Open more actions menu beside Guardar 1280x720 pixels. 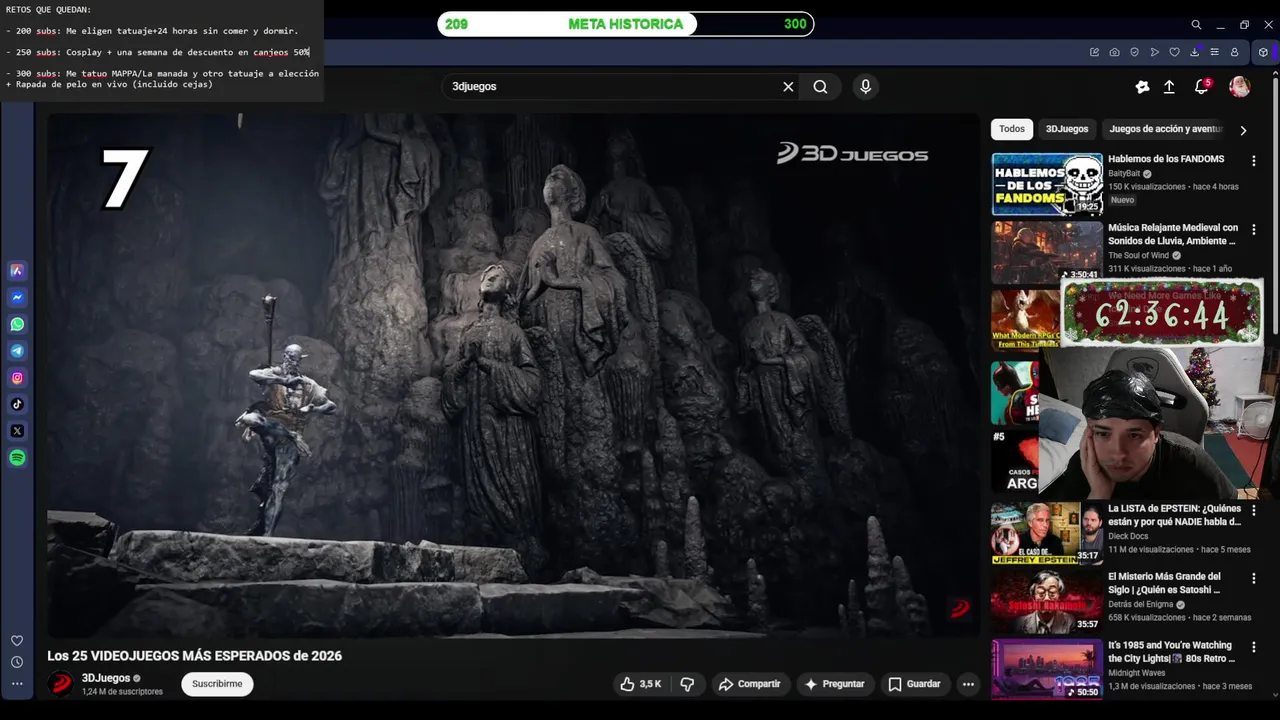(968, 684)
